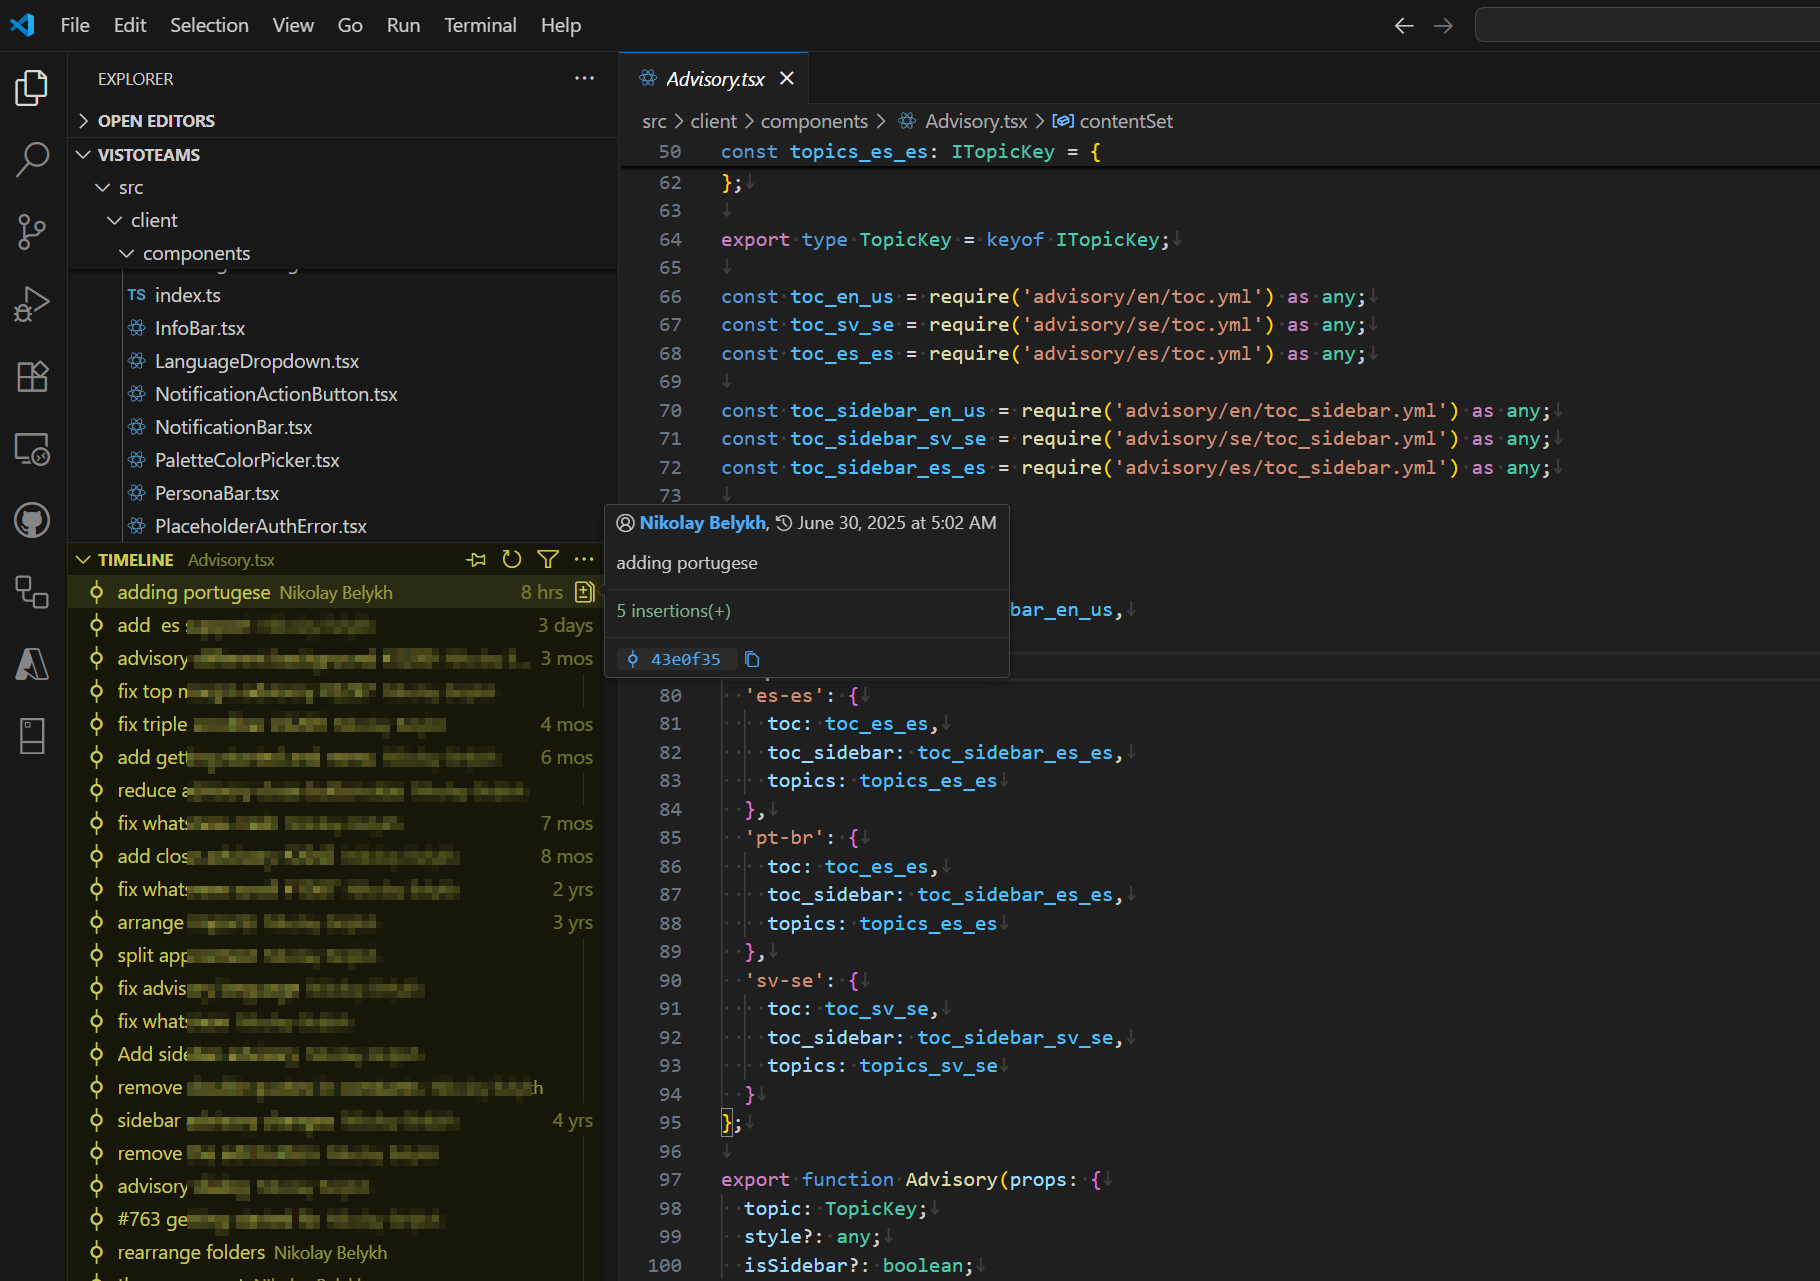Click the Nikolay Belykh author link
The height and width of the screenshot is (1281, 1820).
coord(702,523)
